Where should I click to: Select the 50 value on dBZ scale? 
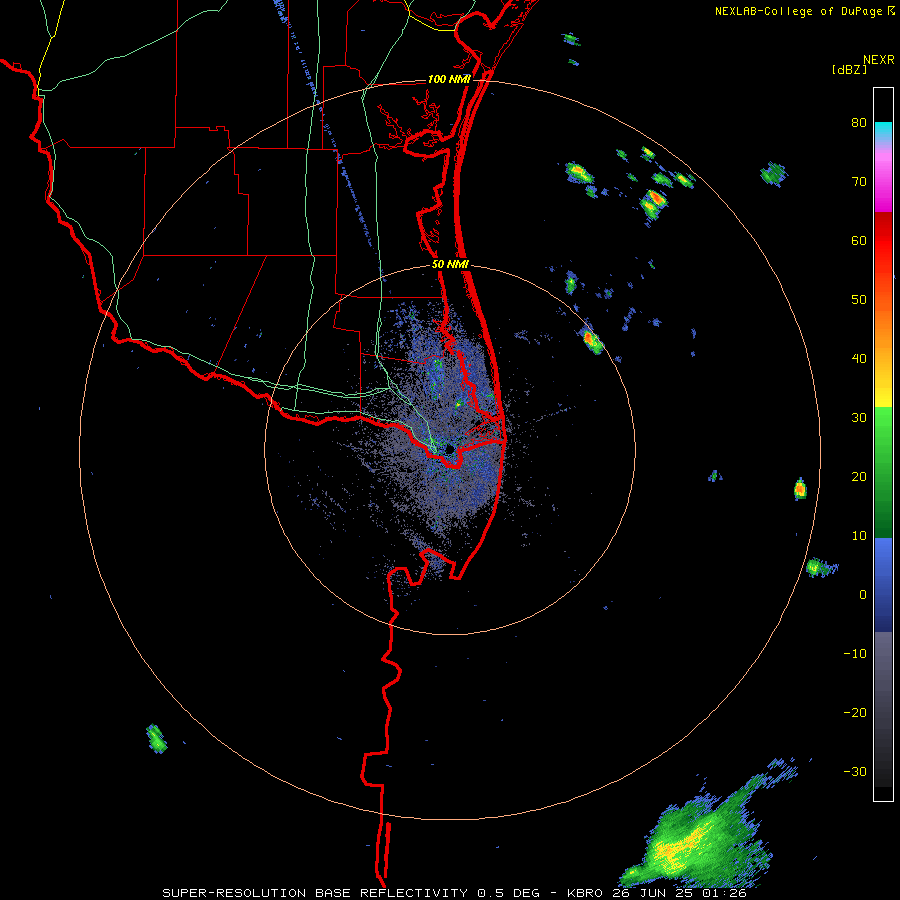(x=859, y=300)
